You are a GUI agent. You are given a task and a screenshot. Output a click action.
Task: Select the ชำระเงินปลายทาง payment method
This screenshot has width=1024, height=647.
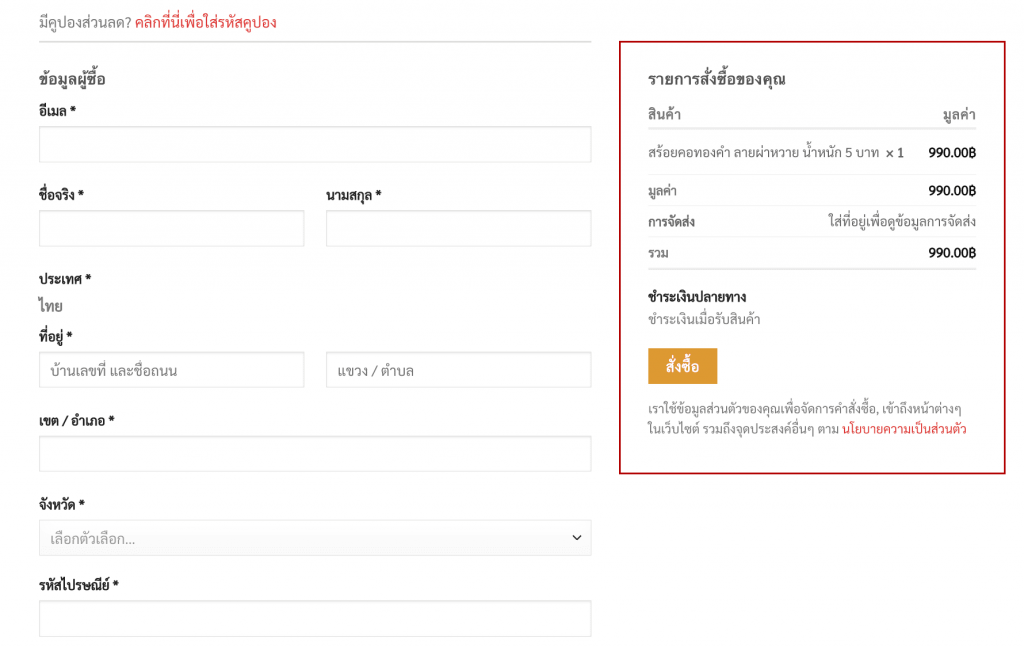pyautogui.click(x=697, y=297)
